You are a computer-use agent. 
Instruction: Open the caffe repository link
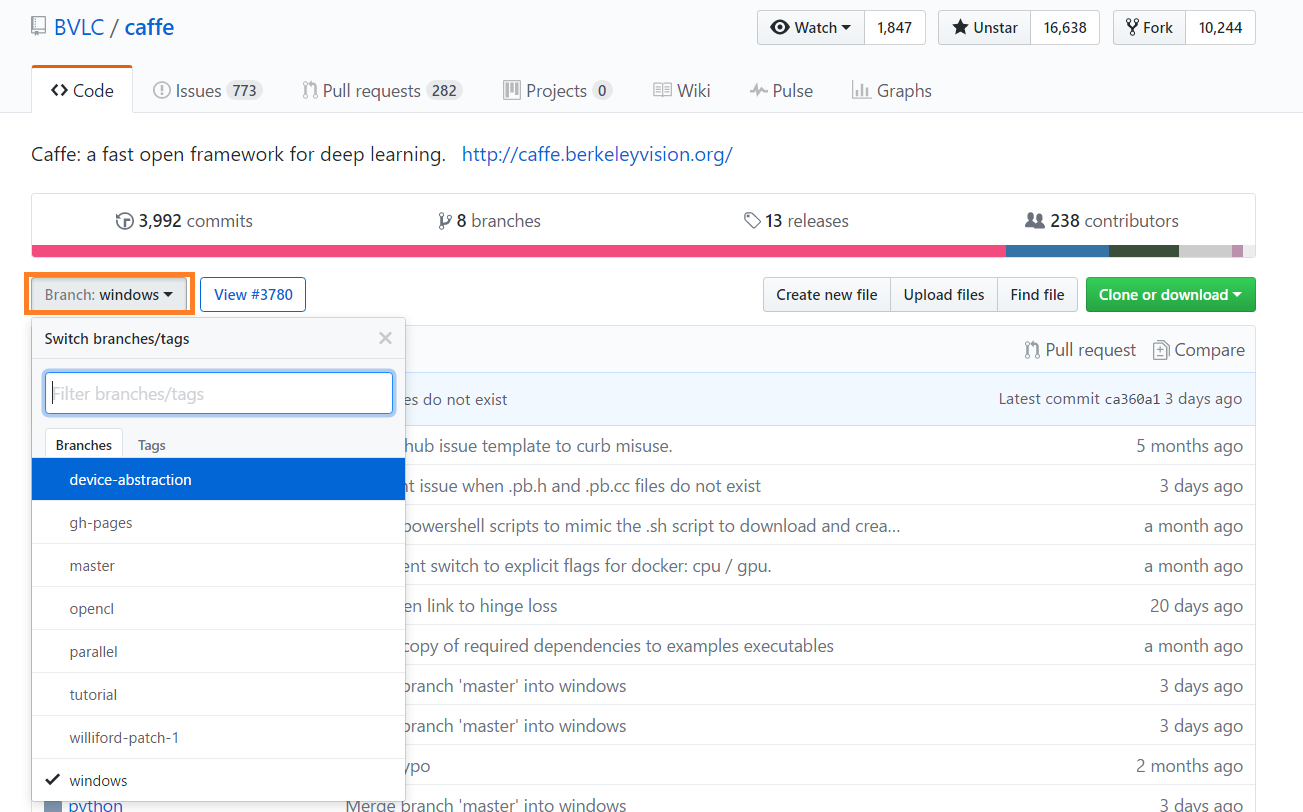point(149,27)
